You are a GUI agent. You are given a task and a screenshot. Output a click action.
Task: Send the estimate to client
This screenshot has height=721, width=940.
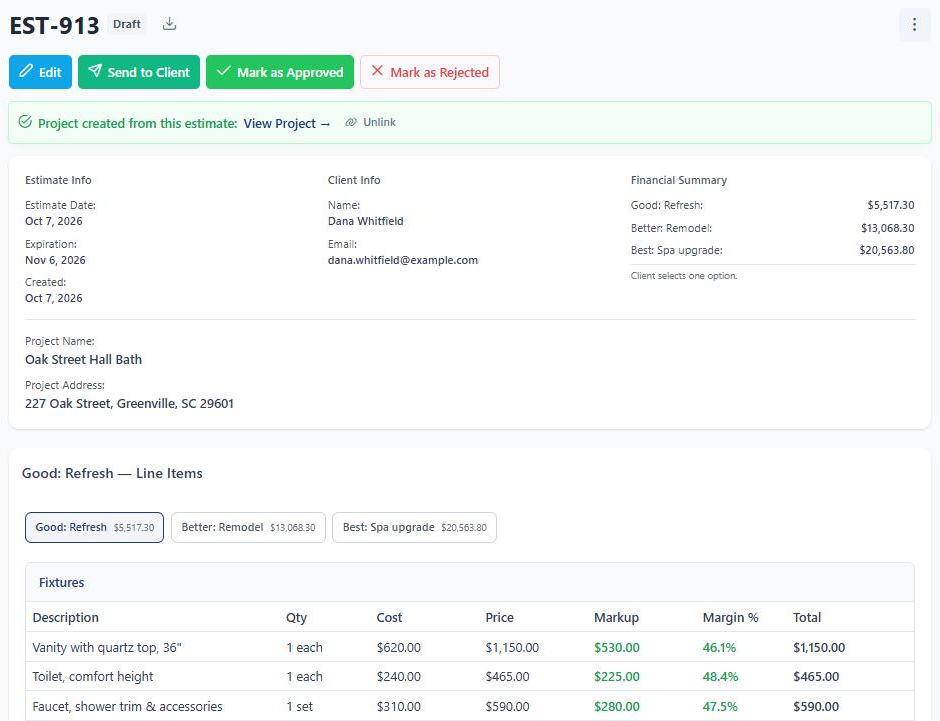138,72
